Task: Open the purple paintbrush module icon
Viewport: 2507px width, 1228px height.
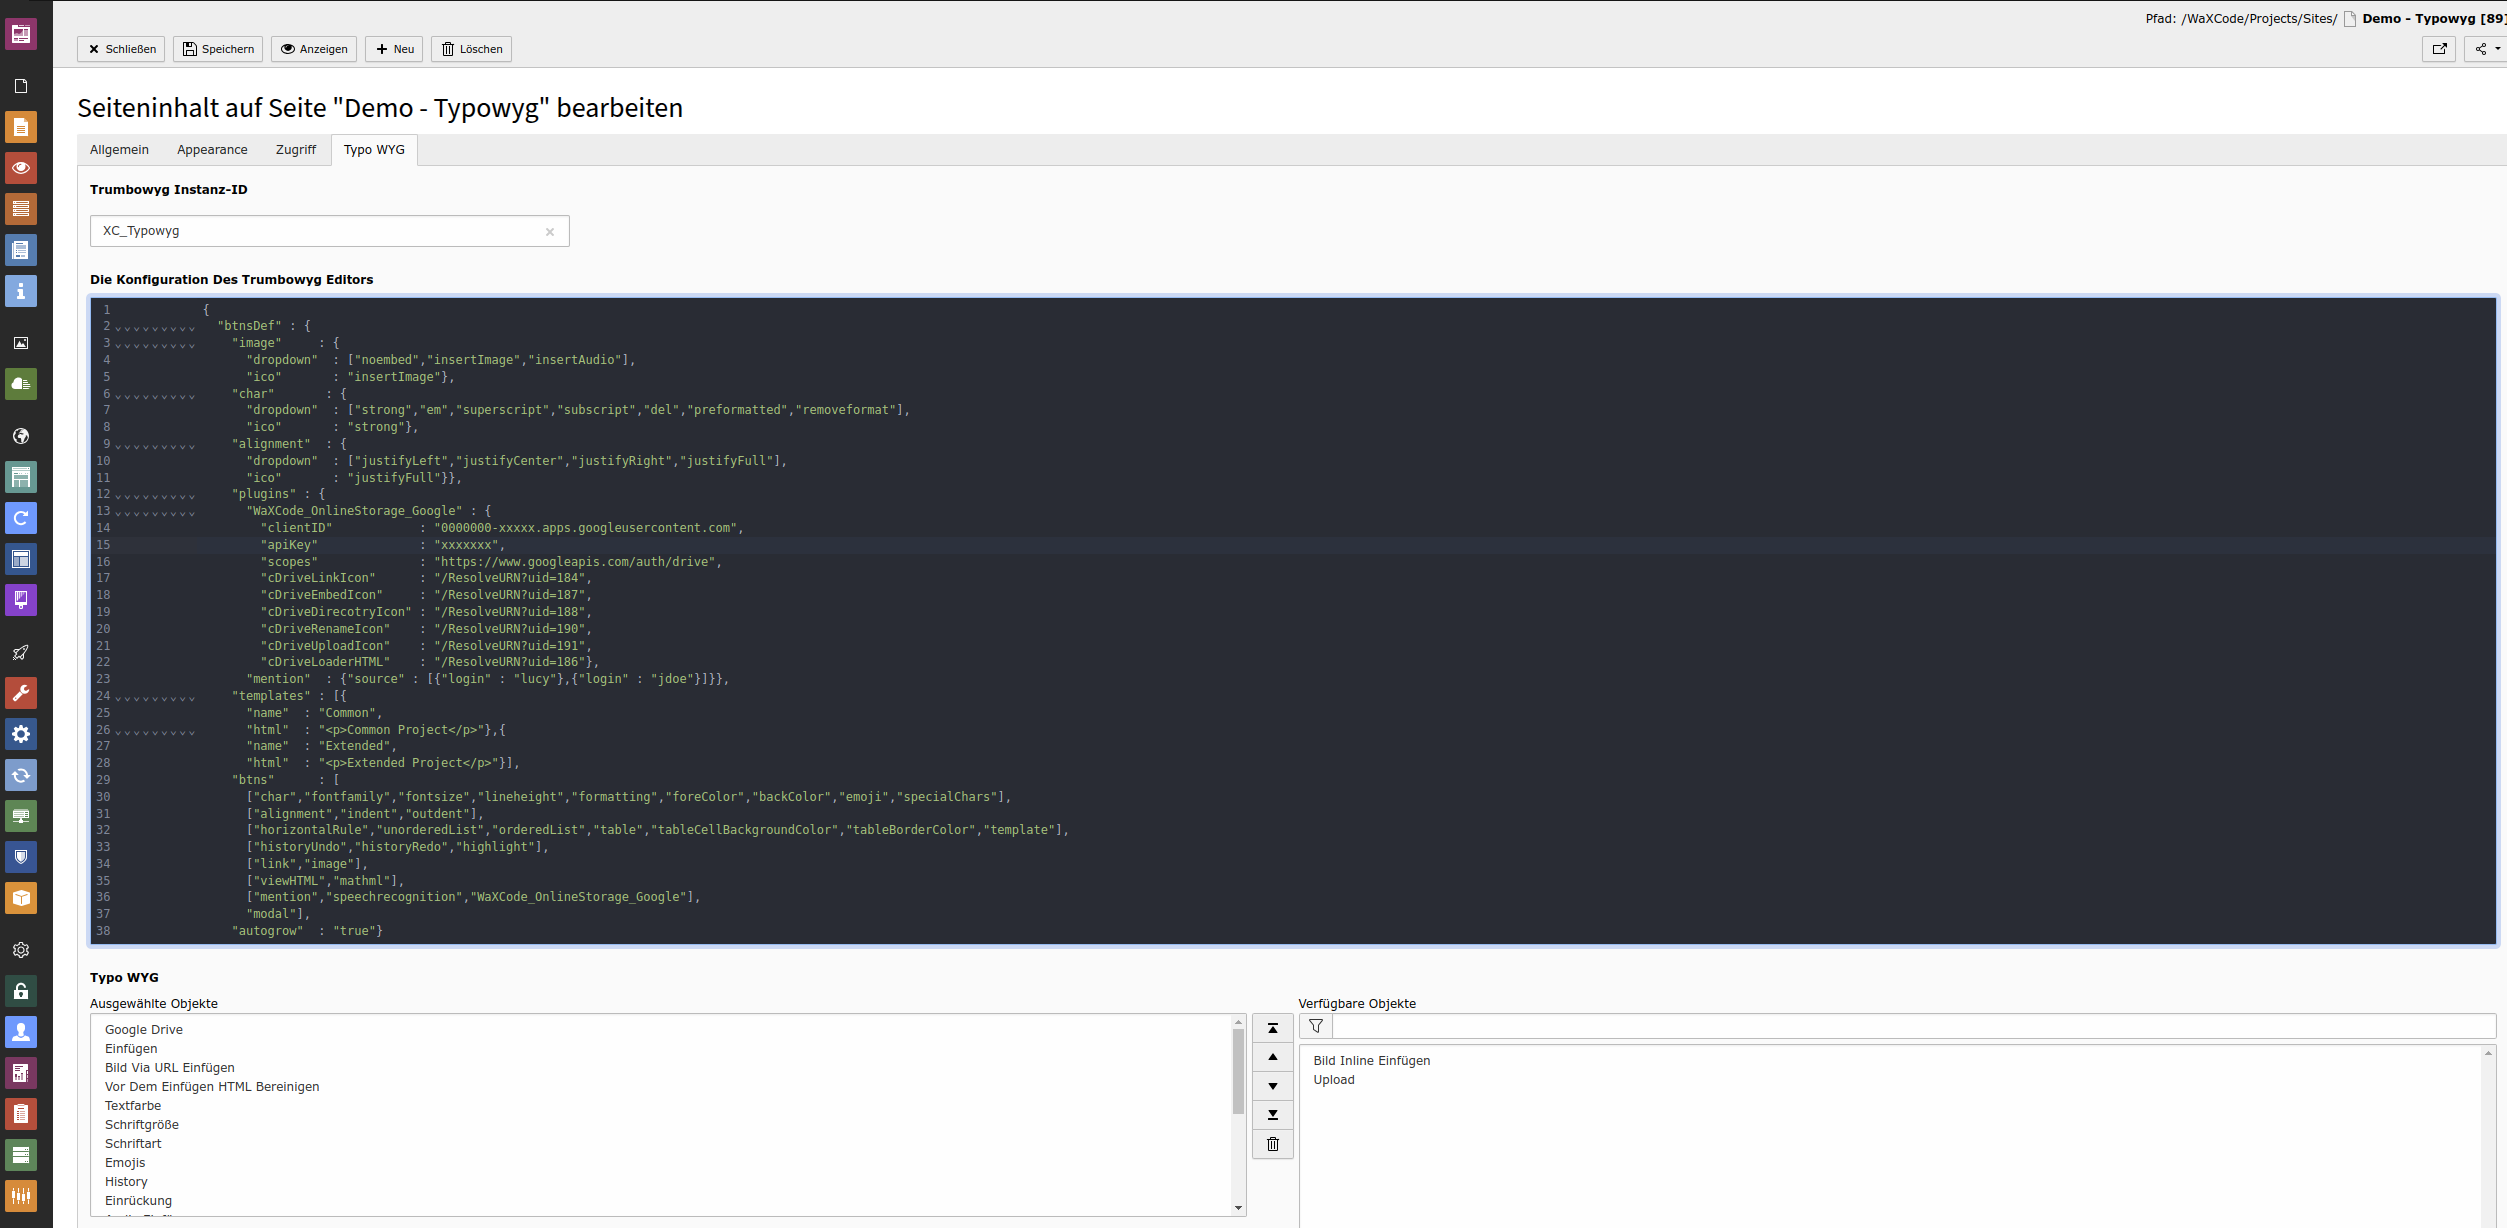Action: click(x=21, y=600)
